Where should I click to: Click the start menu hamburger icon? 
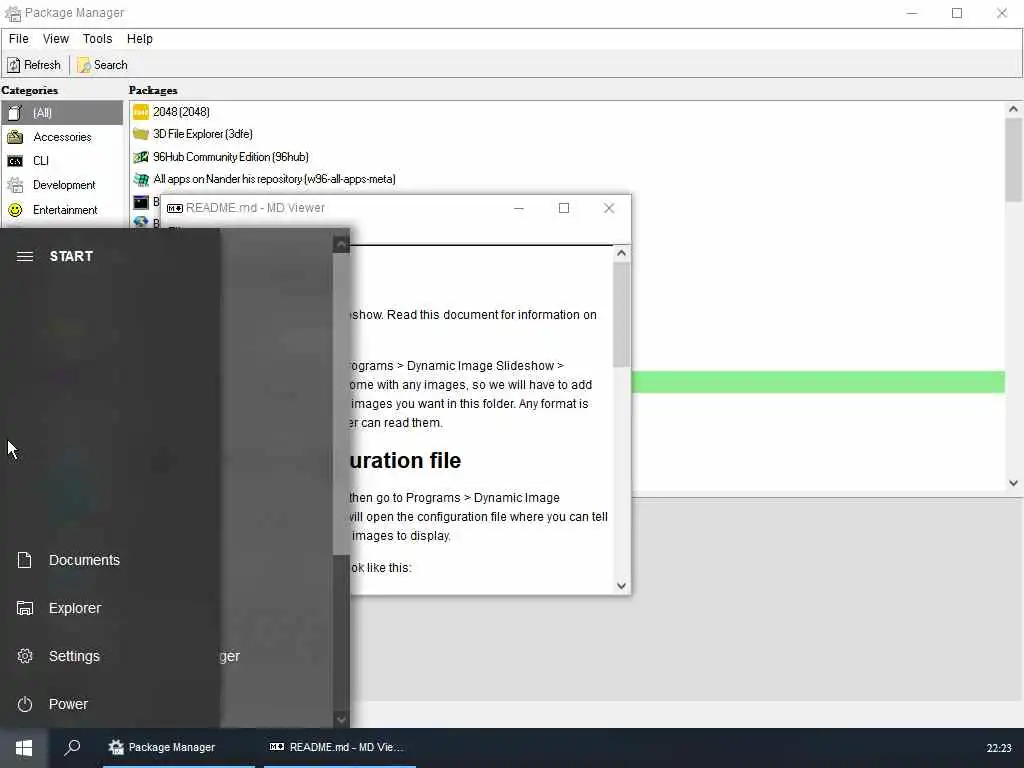point(25,256)
